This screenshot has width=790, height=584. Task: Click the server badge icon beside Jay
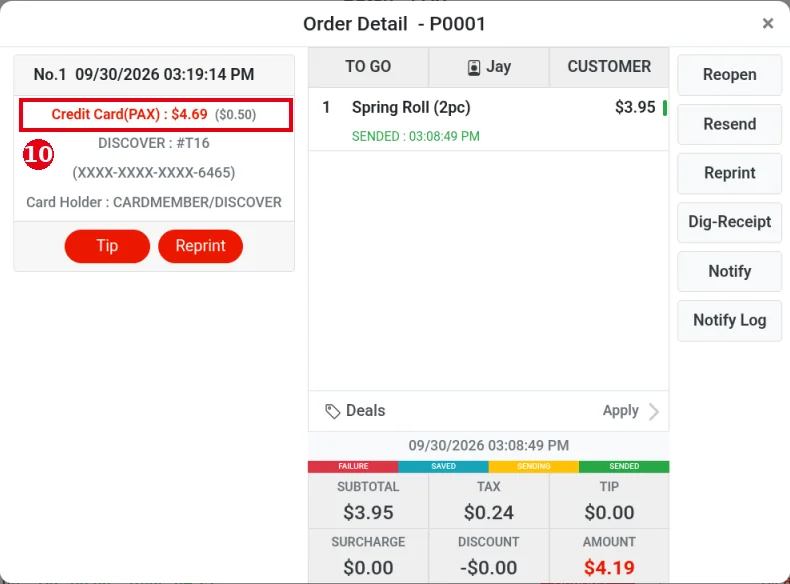(x=474, y=68)
